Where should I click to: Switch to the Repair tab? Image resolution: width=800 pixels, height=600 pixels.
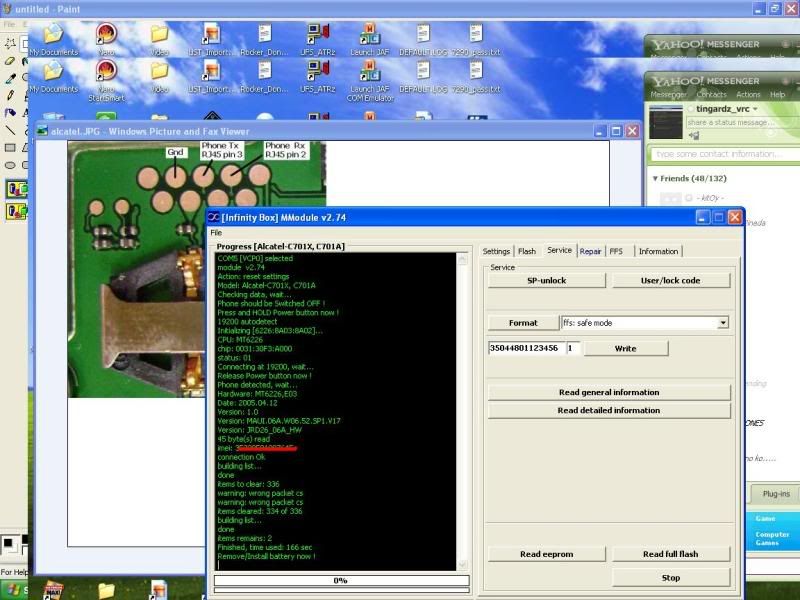click(590, 251)
